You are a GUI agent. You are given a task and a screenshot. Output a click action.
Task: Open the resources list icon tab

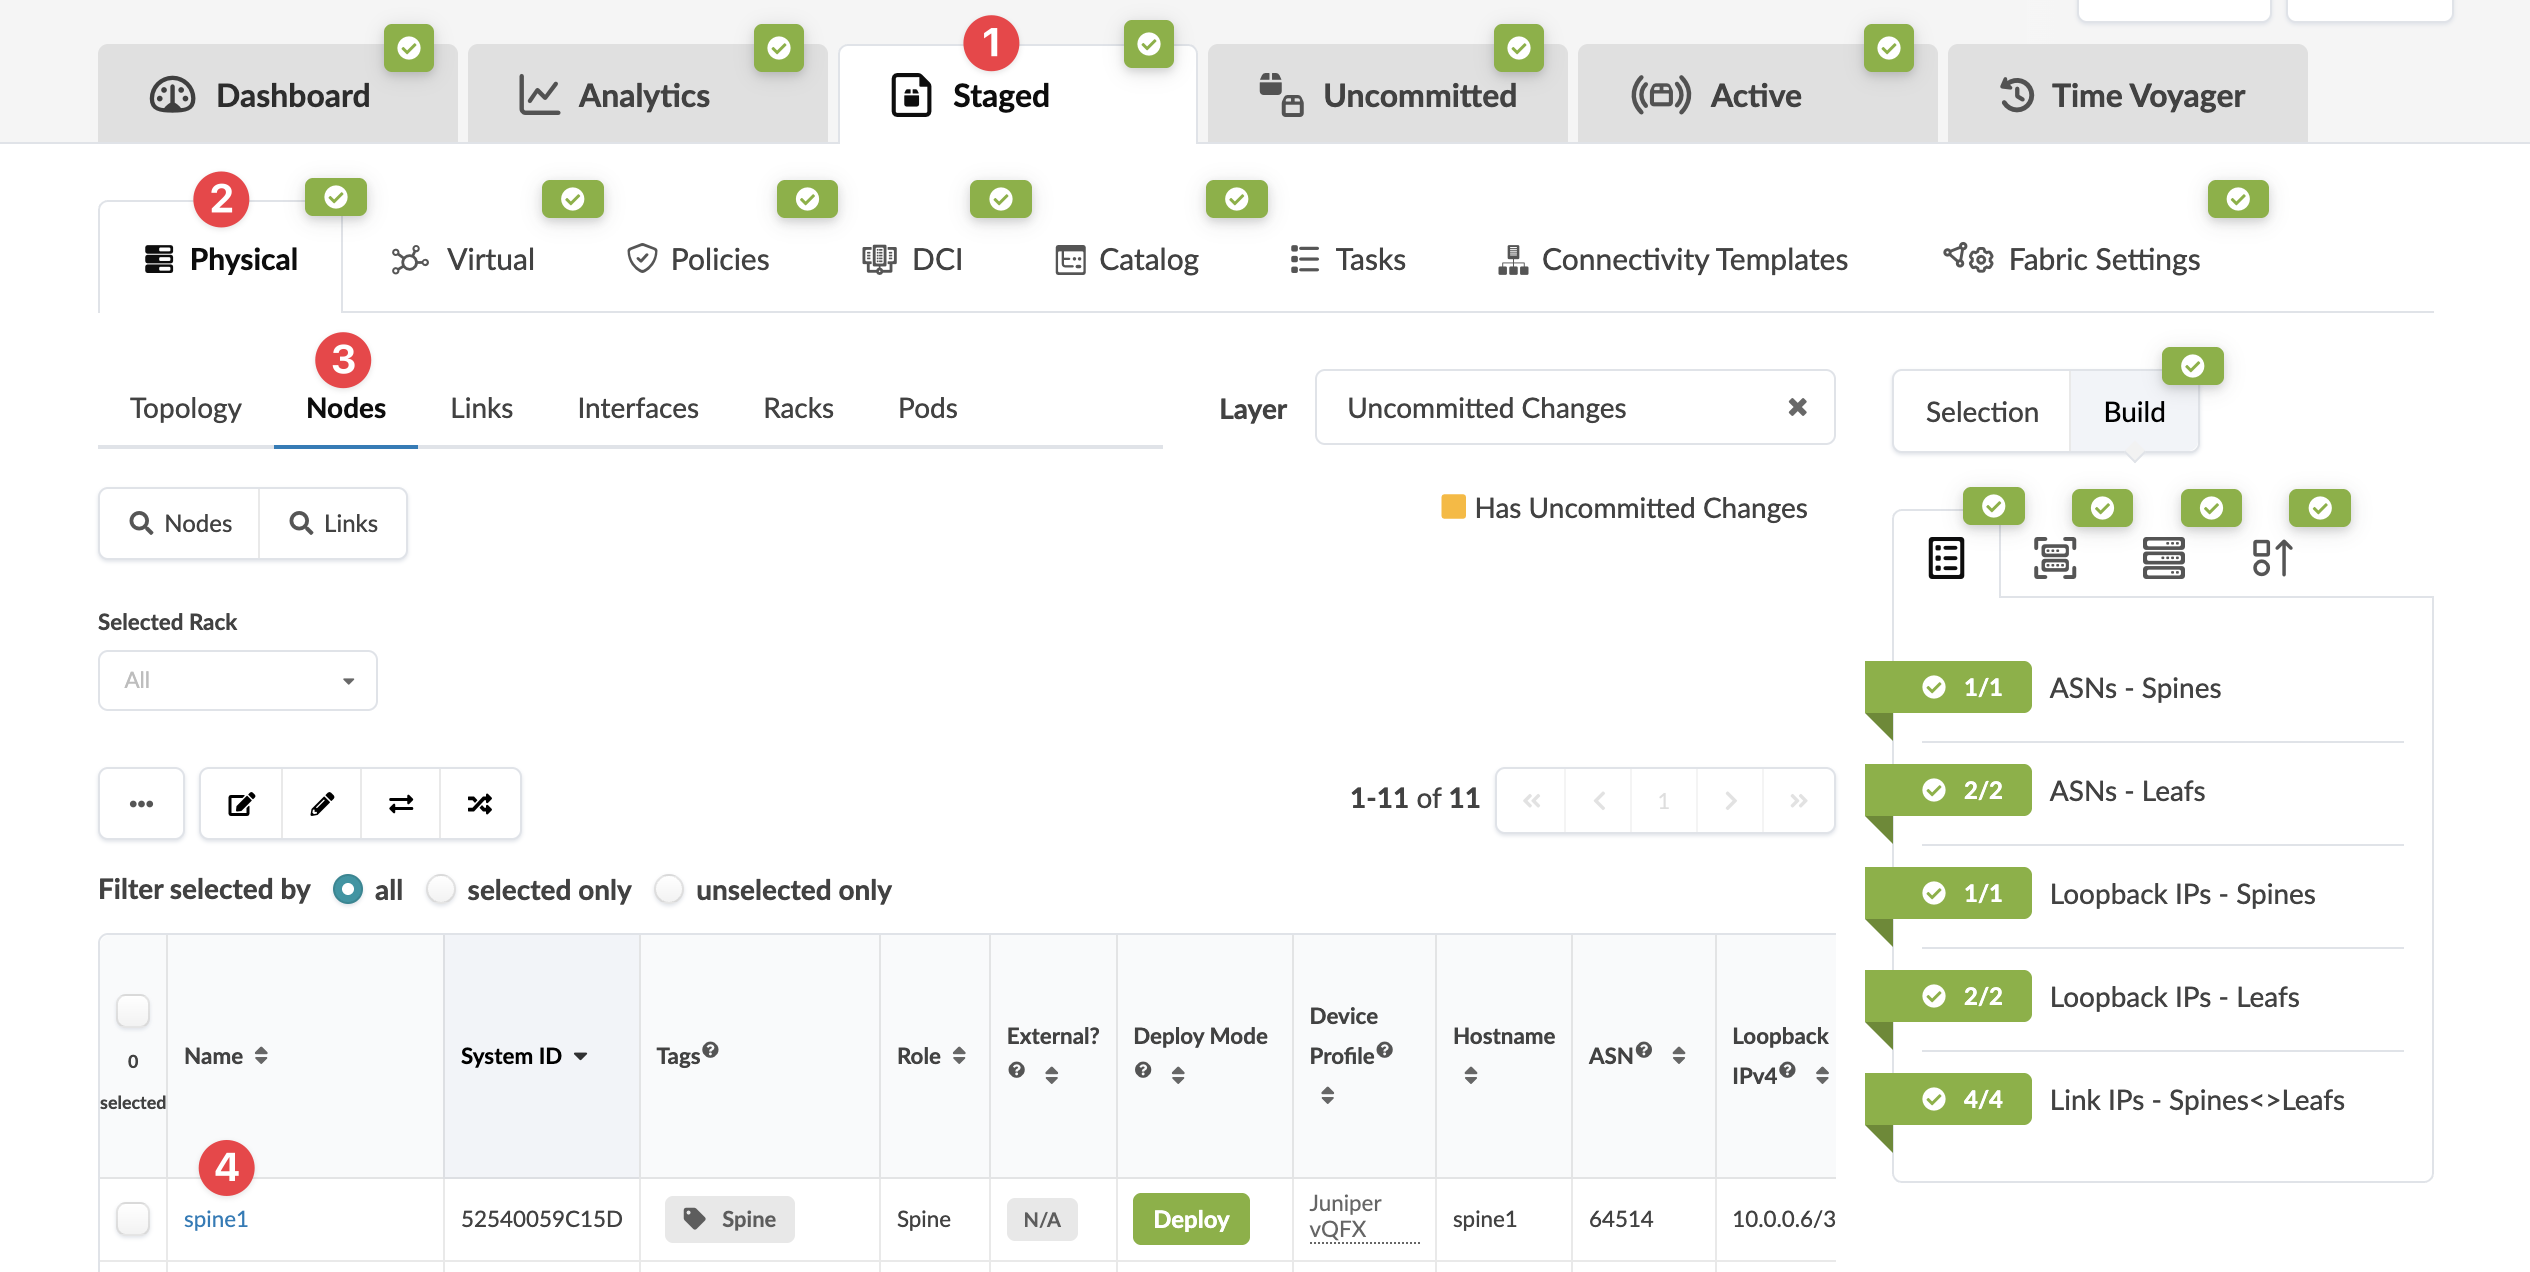point(1946,558)
